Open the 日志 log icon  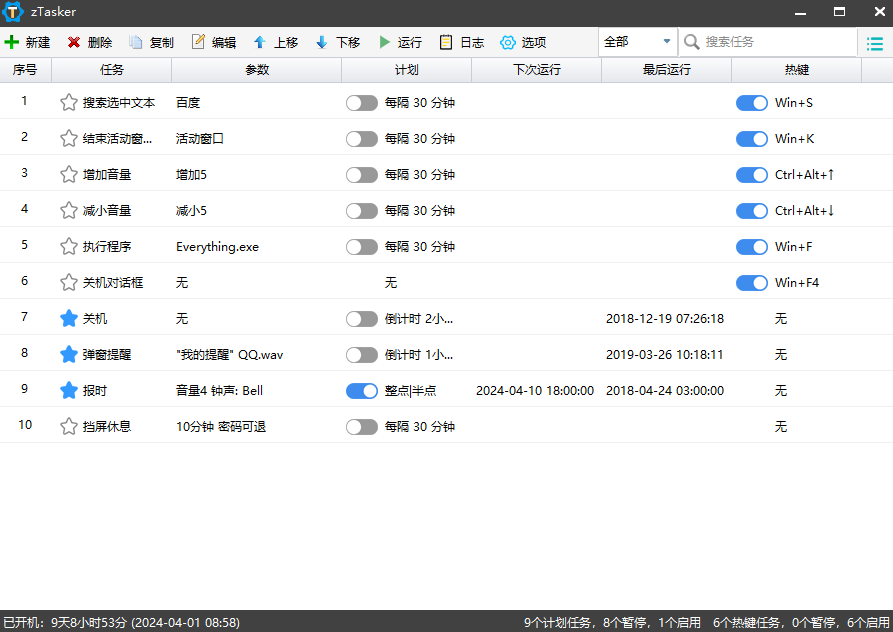[446, 42]
